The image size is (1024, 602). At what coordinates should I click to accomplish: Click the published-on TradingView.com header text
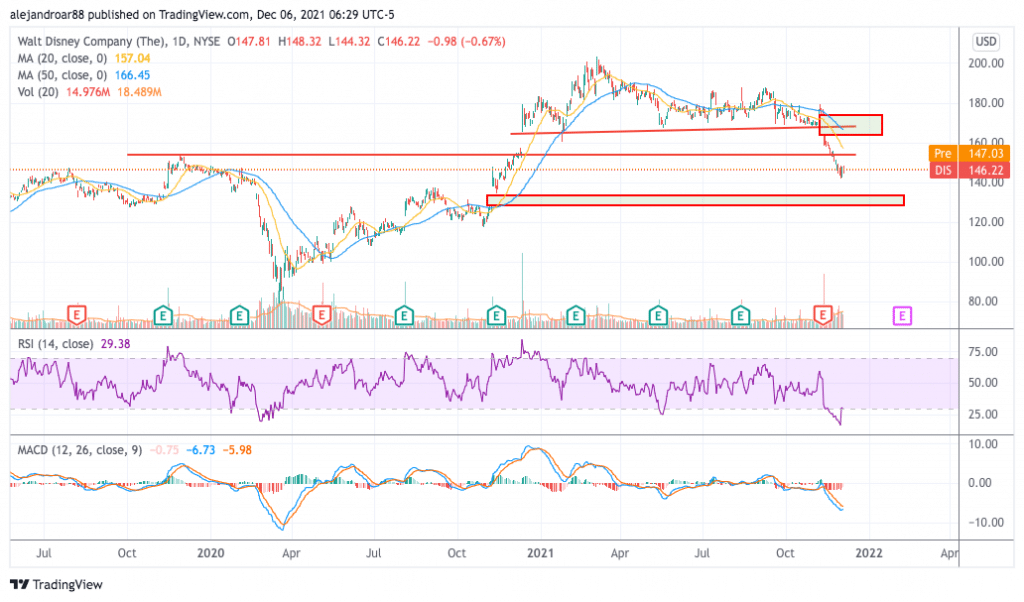[x=202, y=14]
